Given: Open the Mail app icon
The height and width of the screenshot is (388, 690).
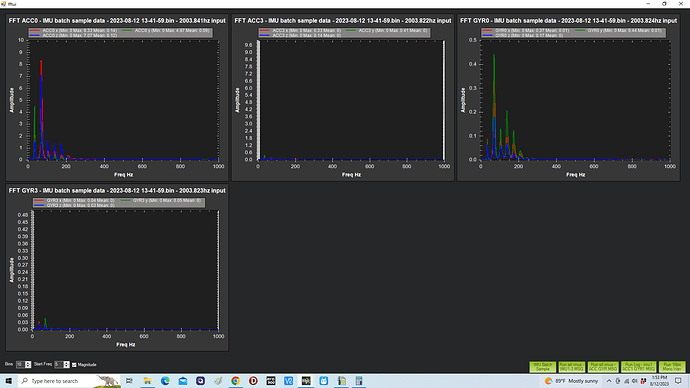Looking at the screenshot, I should (x=183, y=381).
